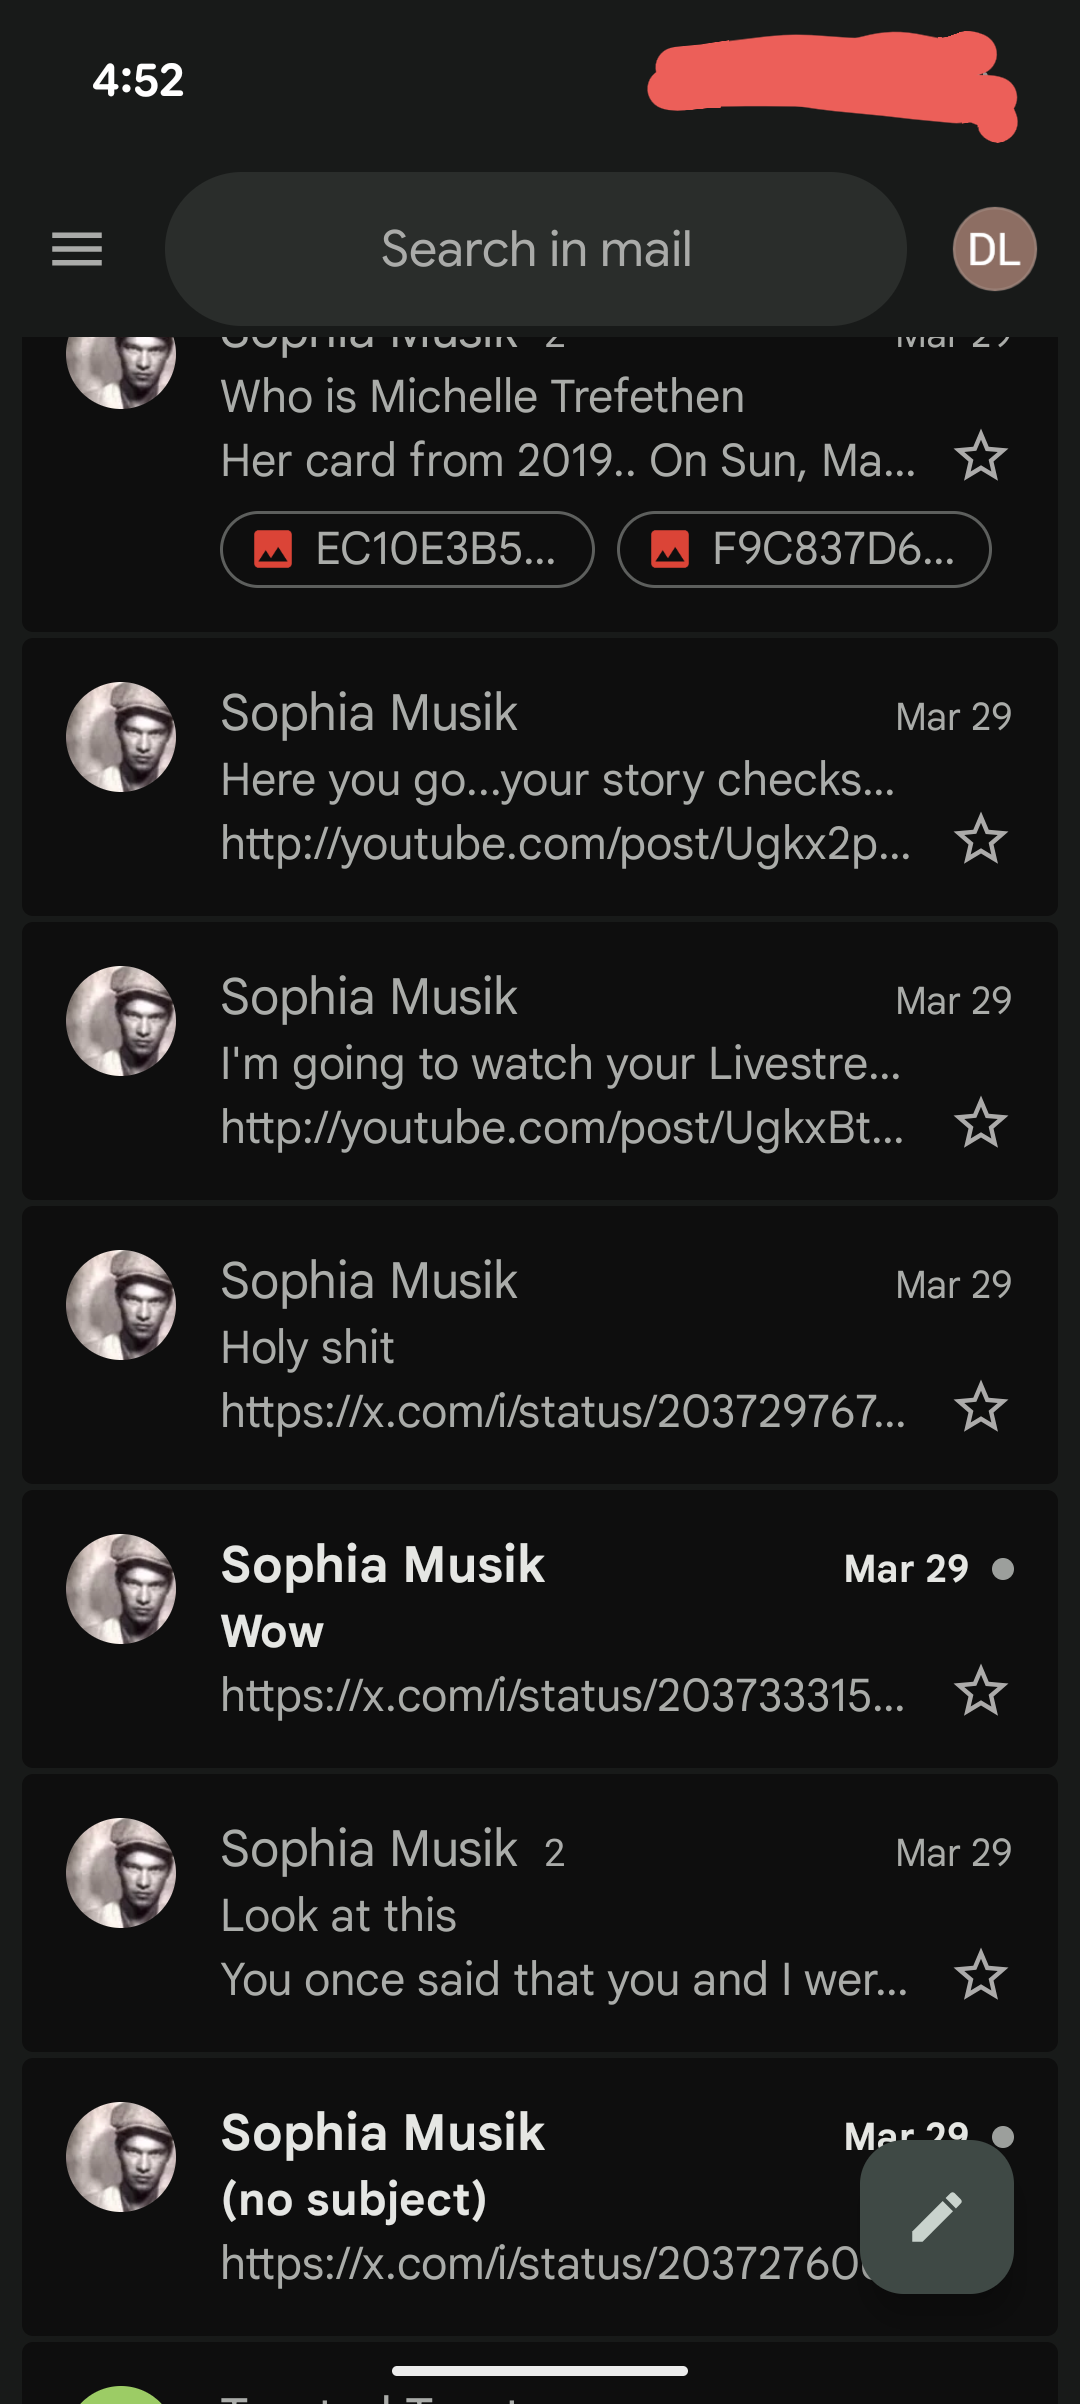
Task: Tap sender avatar on 'Here you go' email
Action: [x=121, y=737]
